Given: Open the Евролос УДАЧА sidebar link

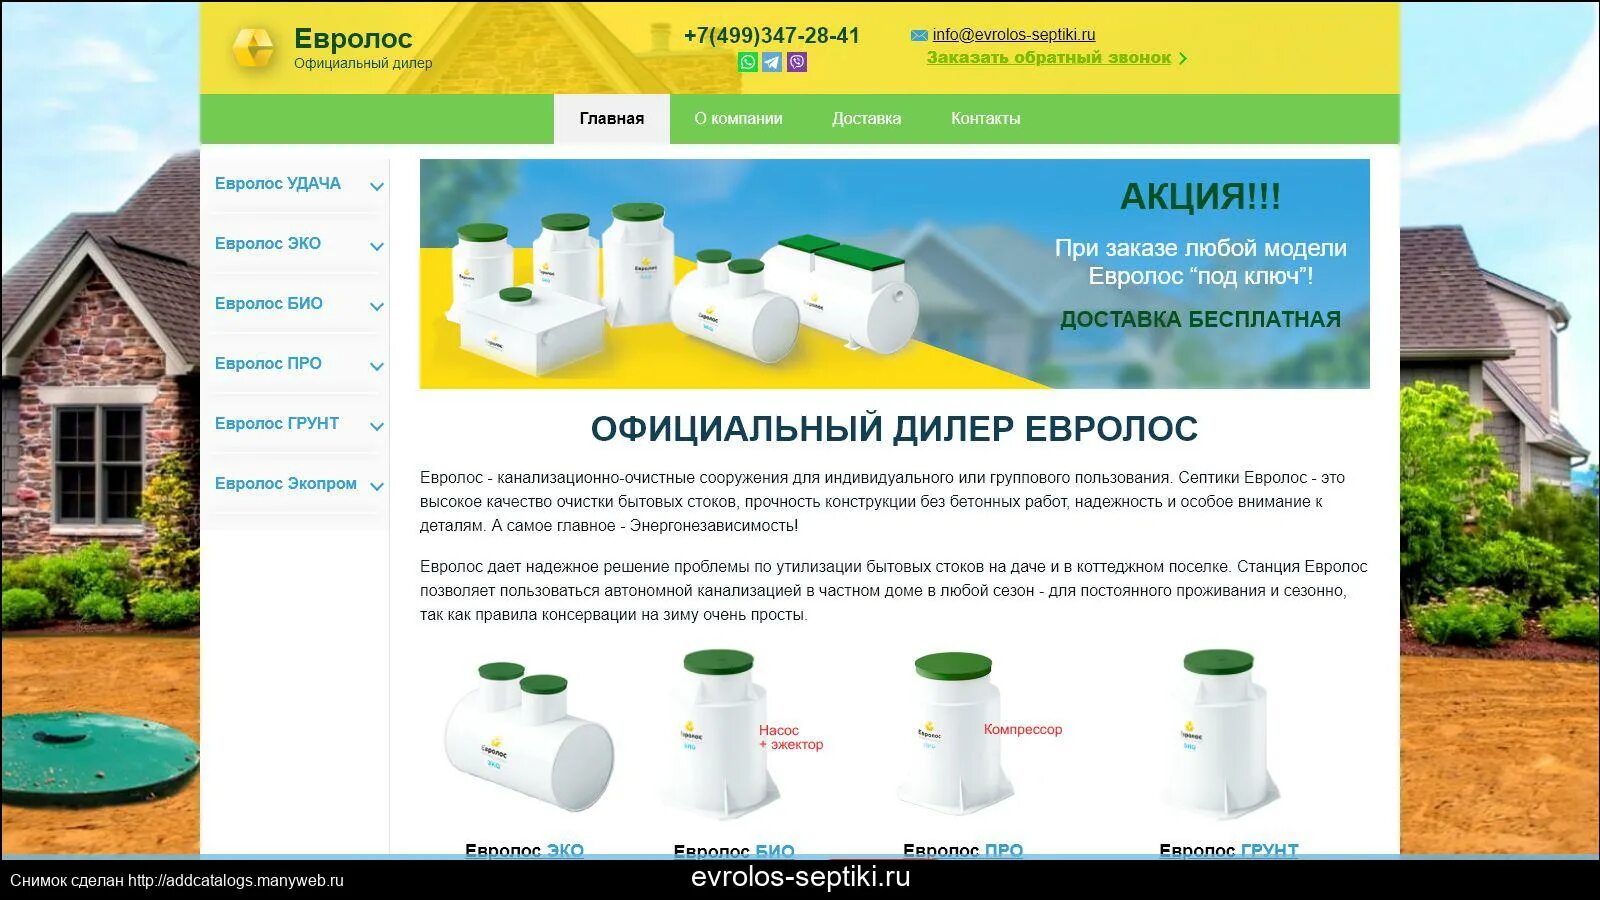Looking at the screenshot, I should (278, 184).
